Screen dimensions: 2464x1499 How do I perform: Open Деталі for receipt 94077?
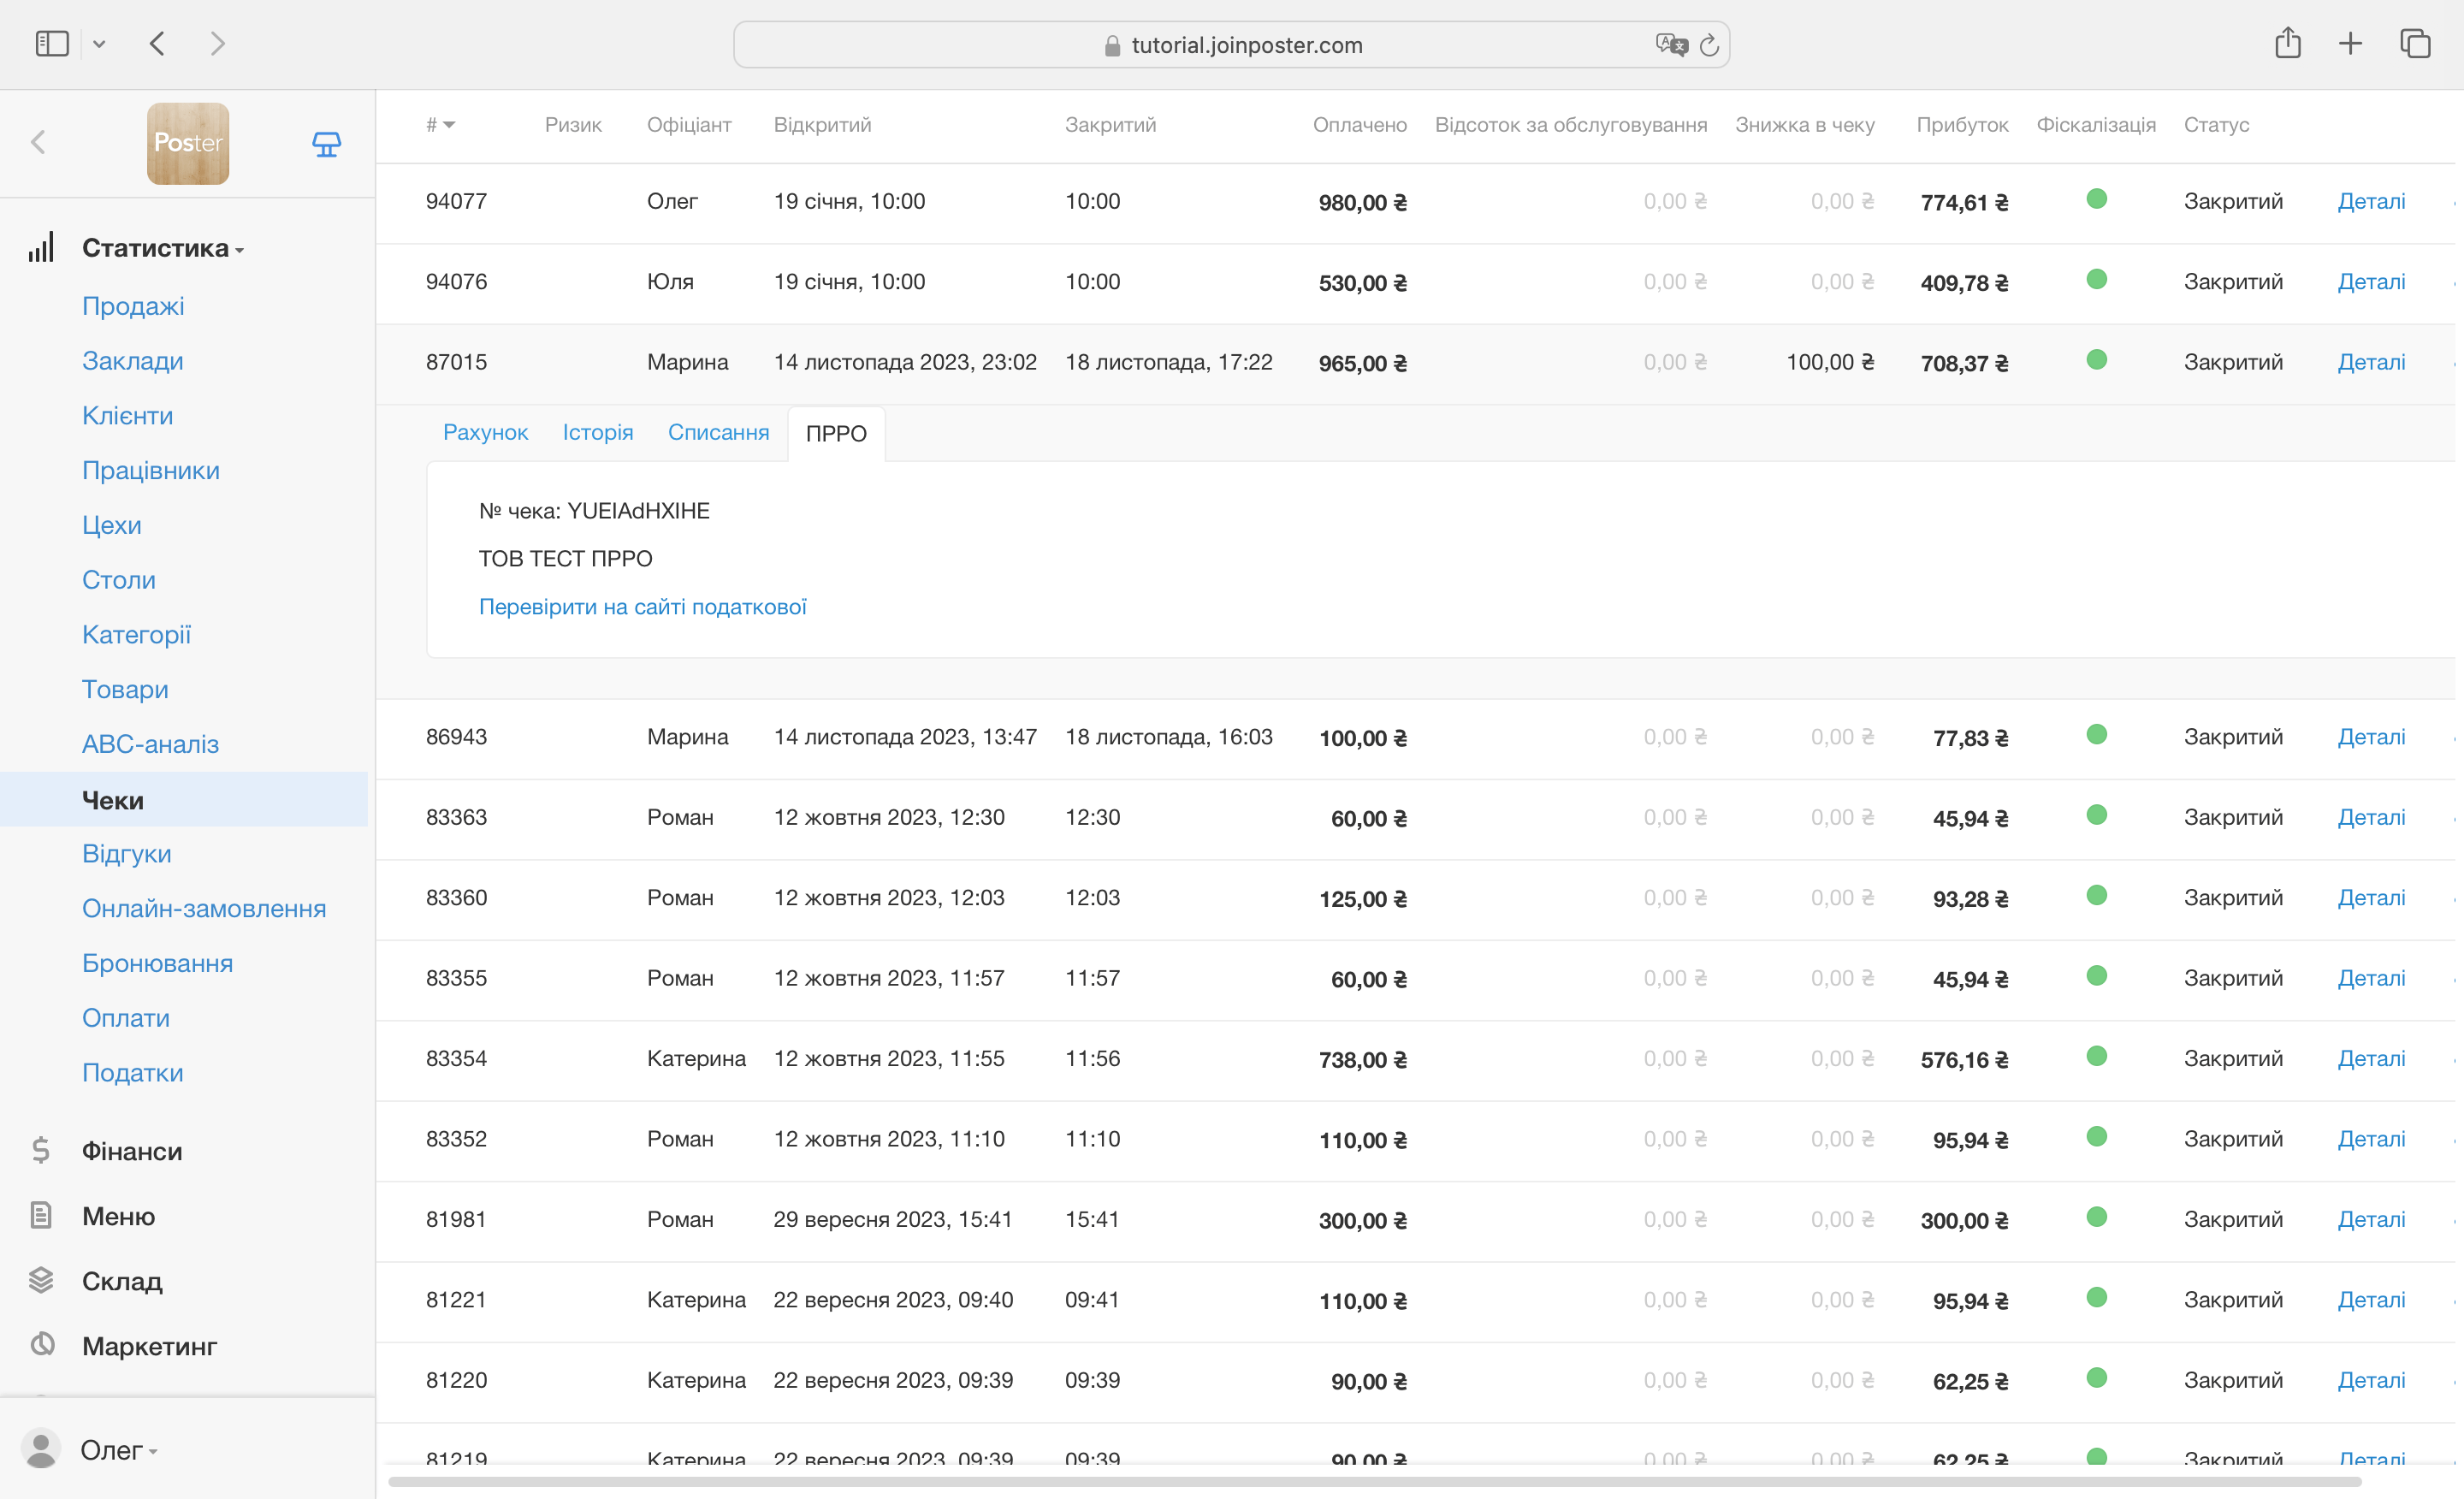pos(2370,201)
